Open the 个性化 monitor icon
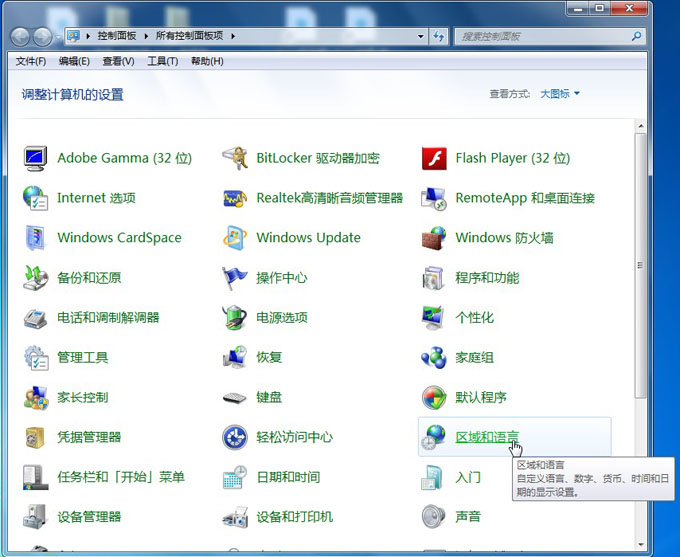 [433, 318]
